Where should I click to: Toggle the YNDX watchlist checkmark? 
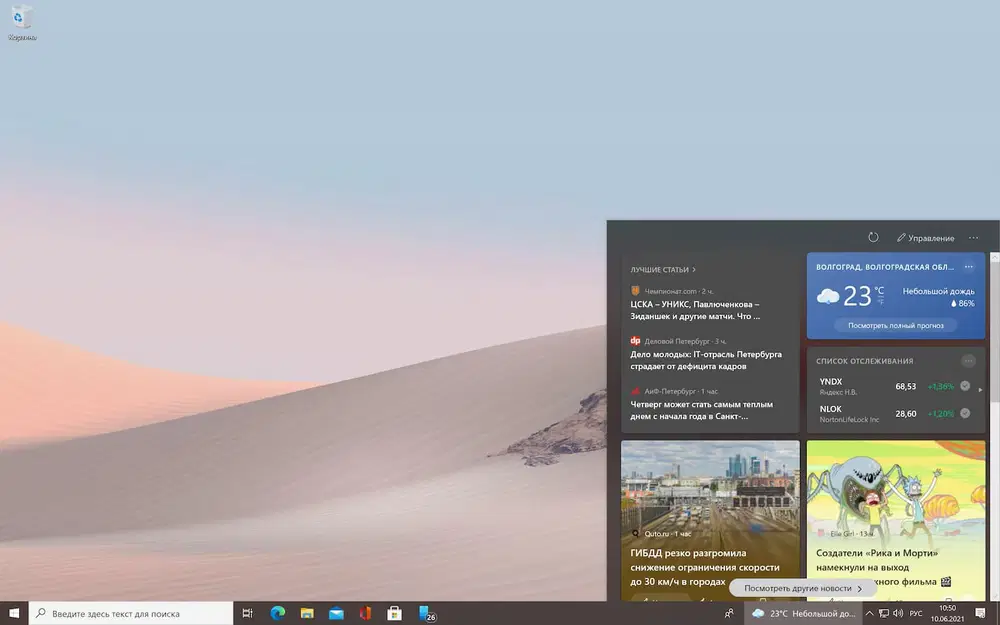point(965,386)
